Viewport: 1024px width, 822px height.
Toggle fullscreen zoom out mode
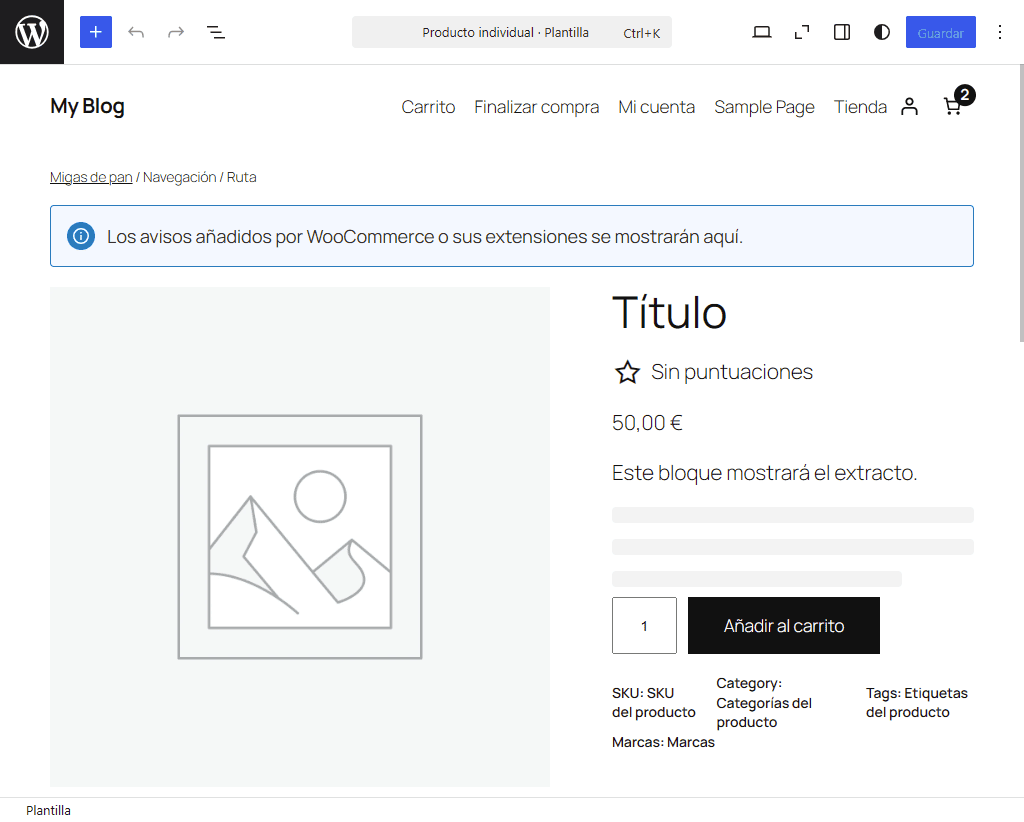802,32
